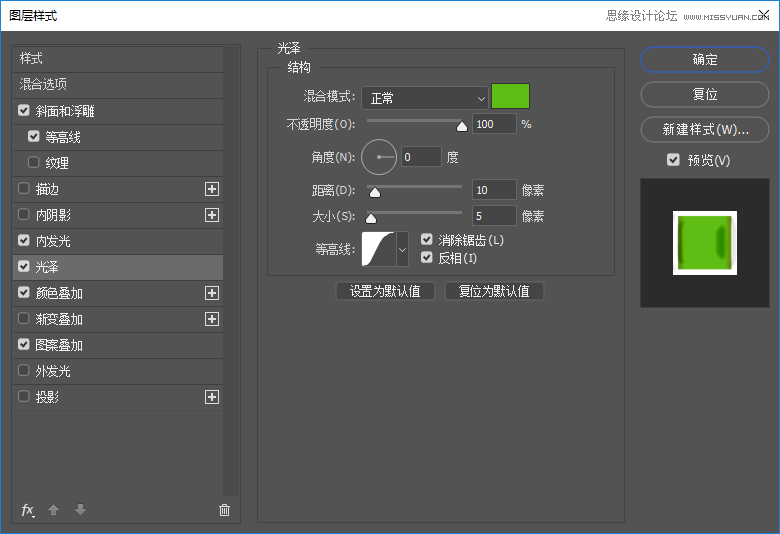780x534 pixels.
Task: Add another 描边 effect with plus icon
Action: (x=212, y=189)
